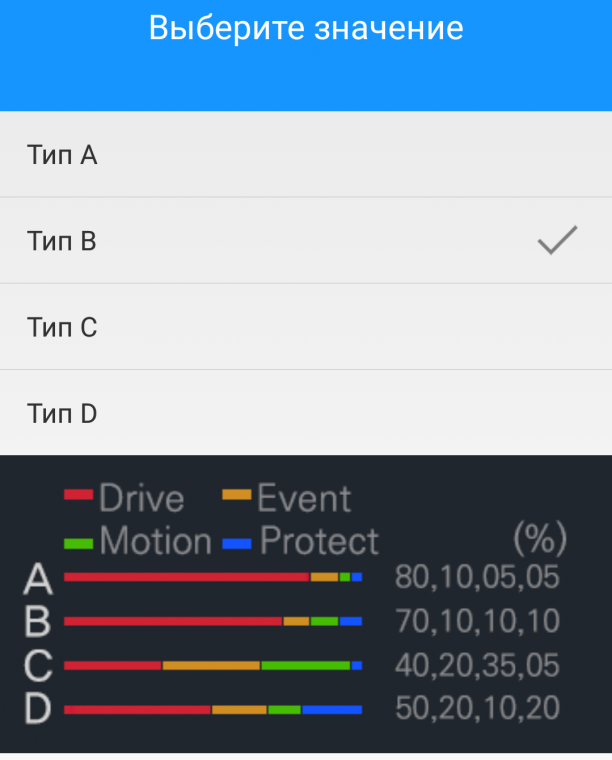This screenshot has height=760, width=612.
Task: Click the Motion legend label
Action: 156,540
